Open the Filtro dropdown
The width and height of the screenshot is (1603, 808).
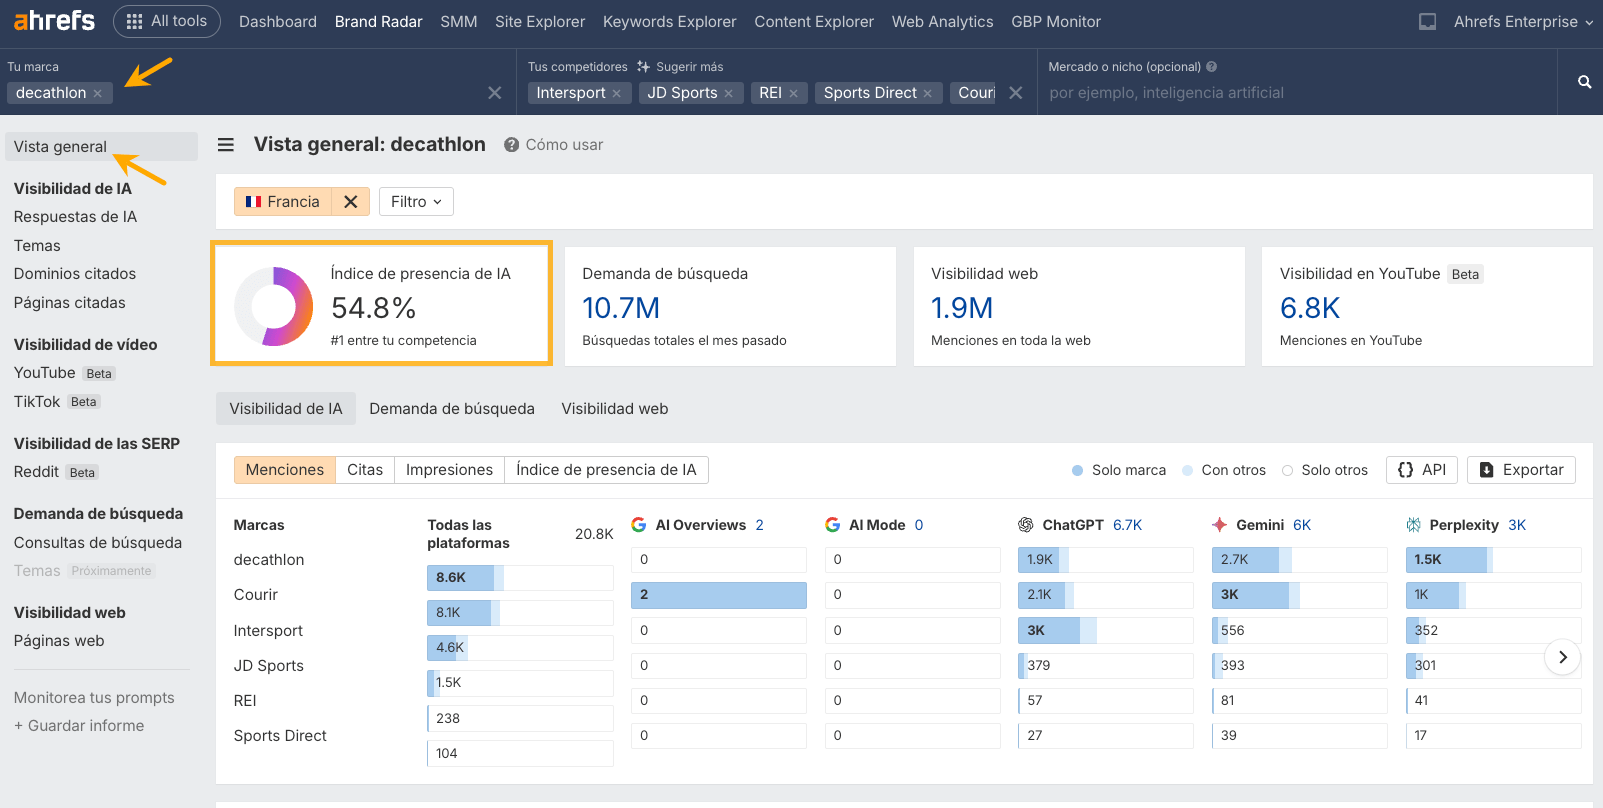[x=416, y=202]
